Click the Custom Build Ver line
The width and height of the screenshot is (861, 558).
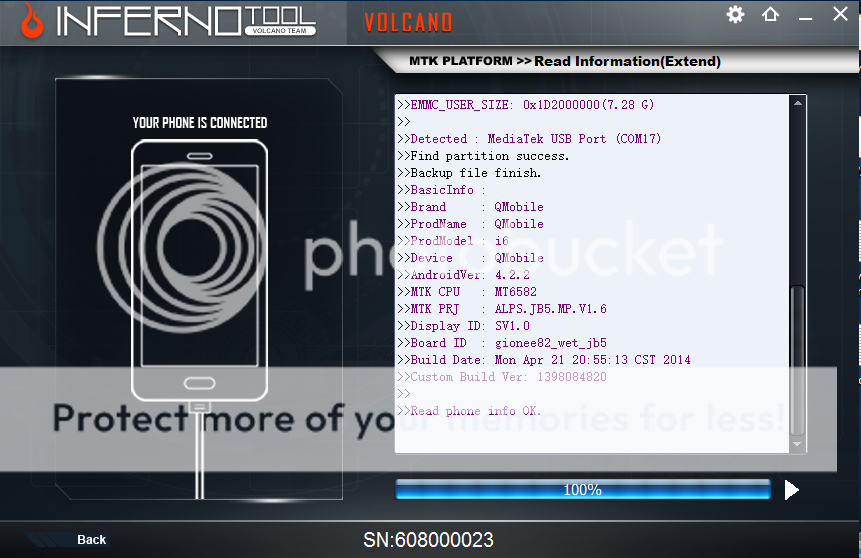coord(502,377)
